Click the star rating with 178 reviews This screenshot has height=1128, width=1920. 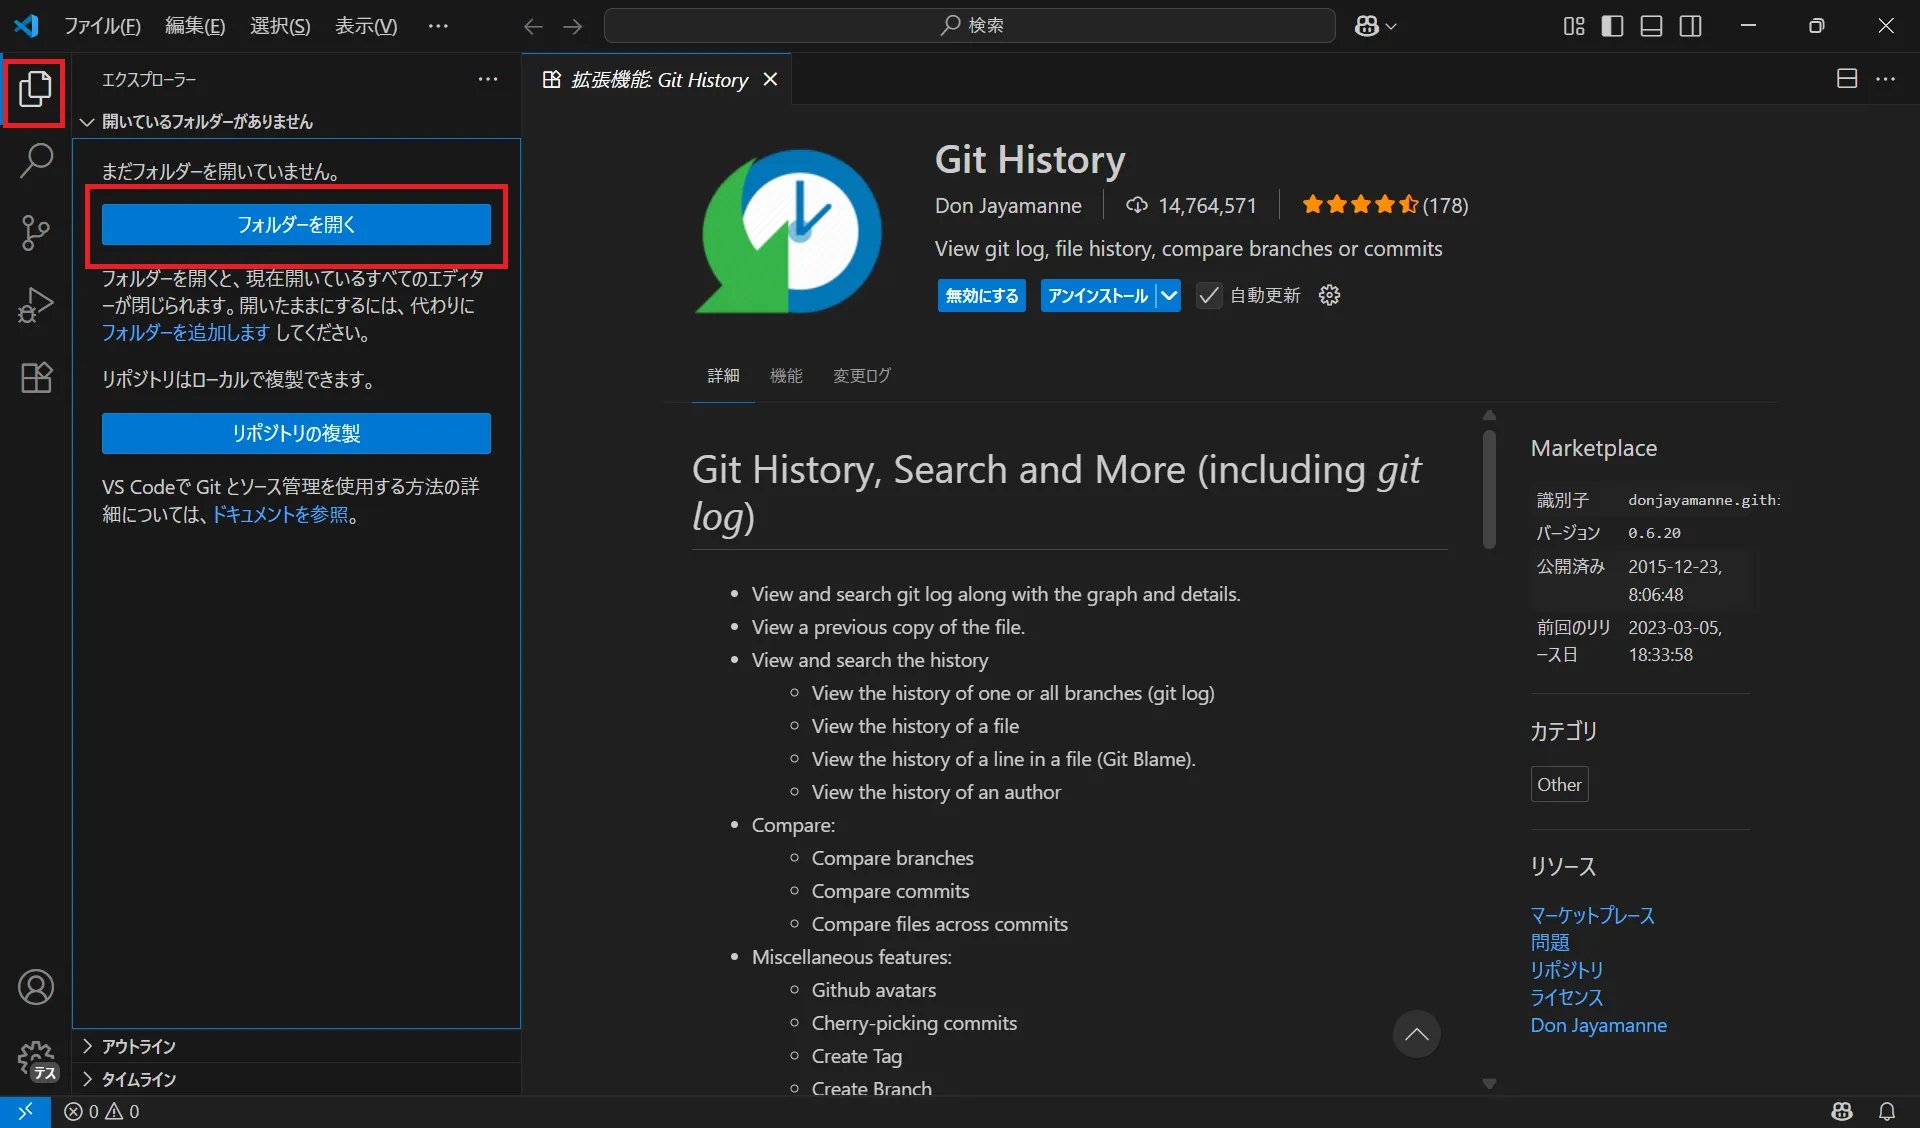click(1385, 205)
